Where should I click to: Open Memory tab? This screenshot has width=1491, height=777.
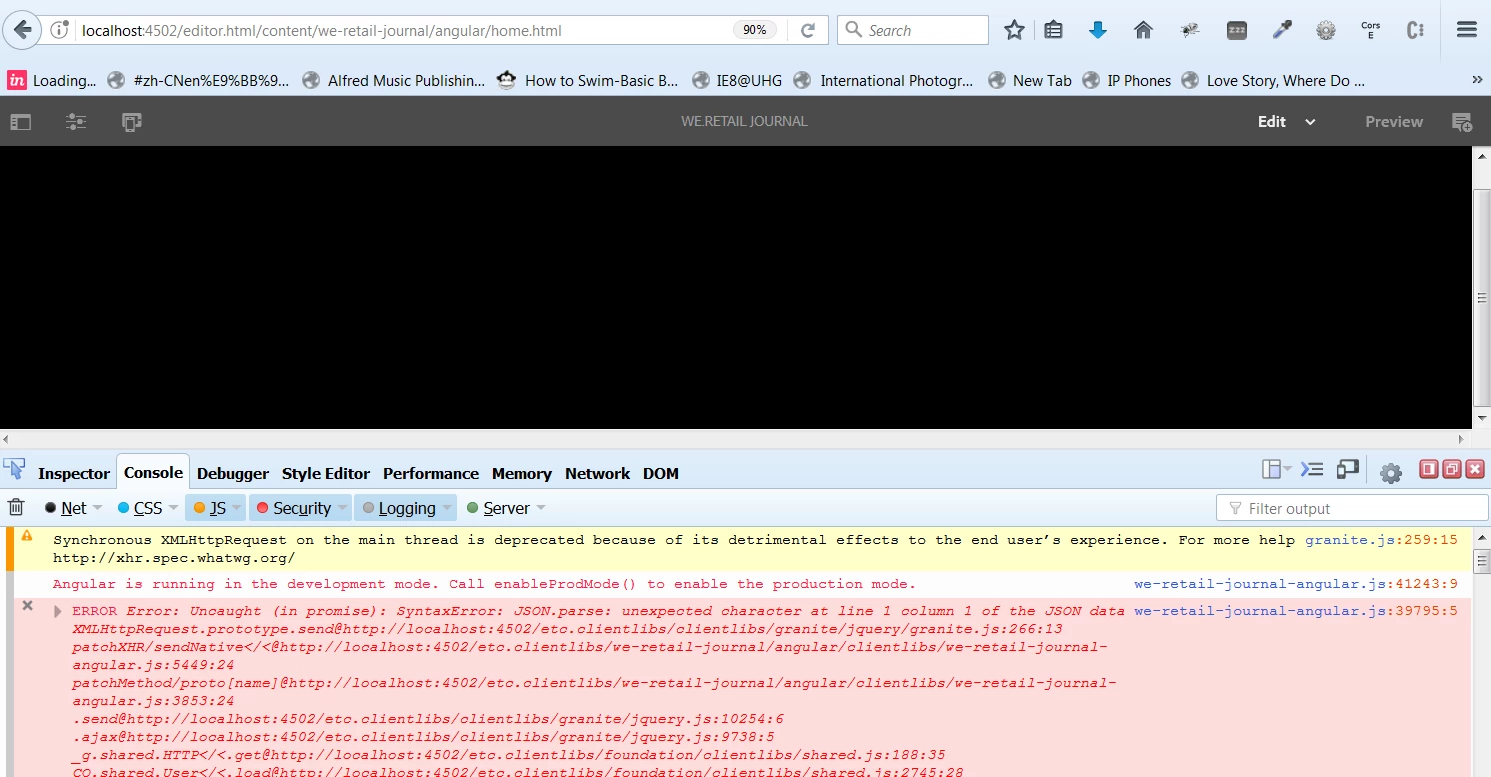pyautogui.click(x=522, y=473)
